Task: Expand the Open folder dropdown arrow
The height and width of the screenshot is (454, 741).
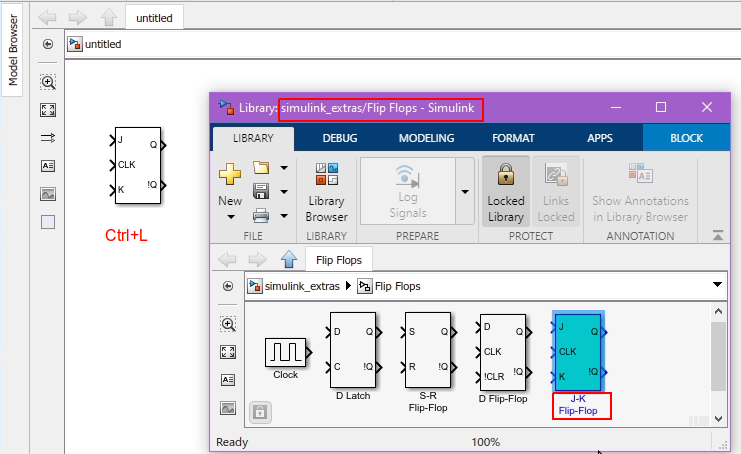Action: pos(284,167)
